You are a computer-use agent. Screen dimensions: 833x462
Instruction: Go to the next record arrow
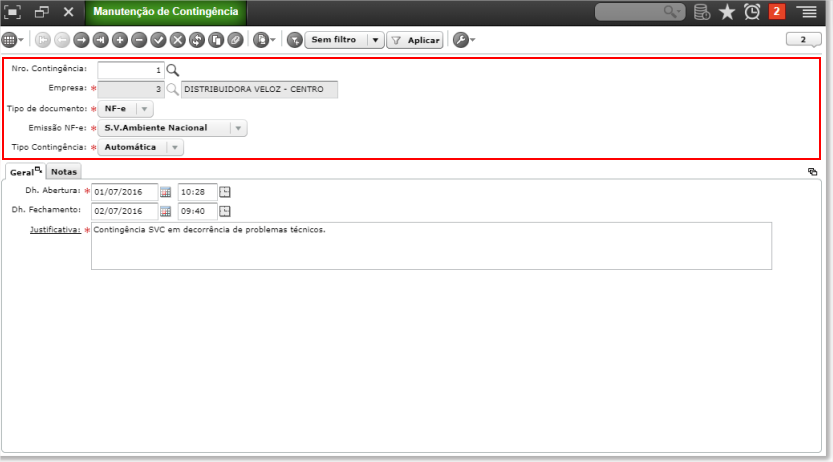point(81,40)
